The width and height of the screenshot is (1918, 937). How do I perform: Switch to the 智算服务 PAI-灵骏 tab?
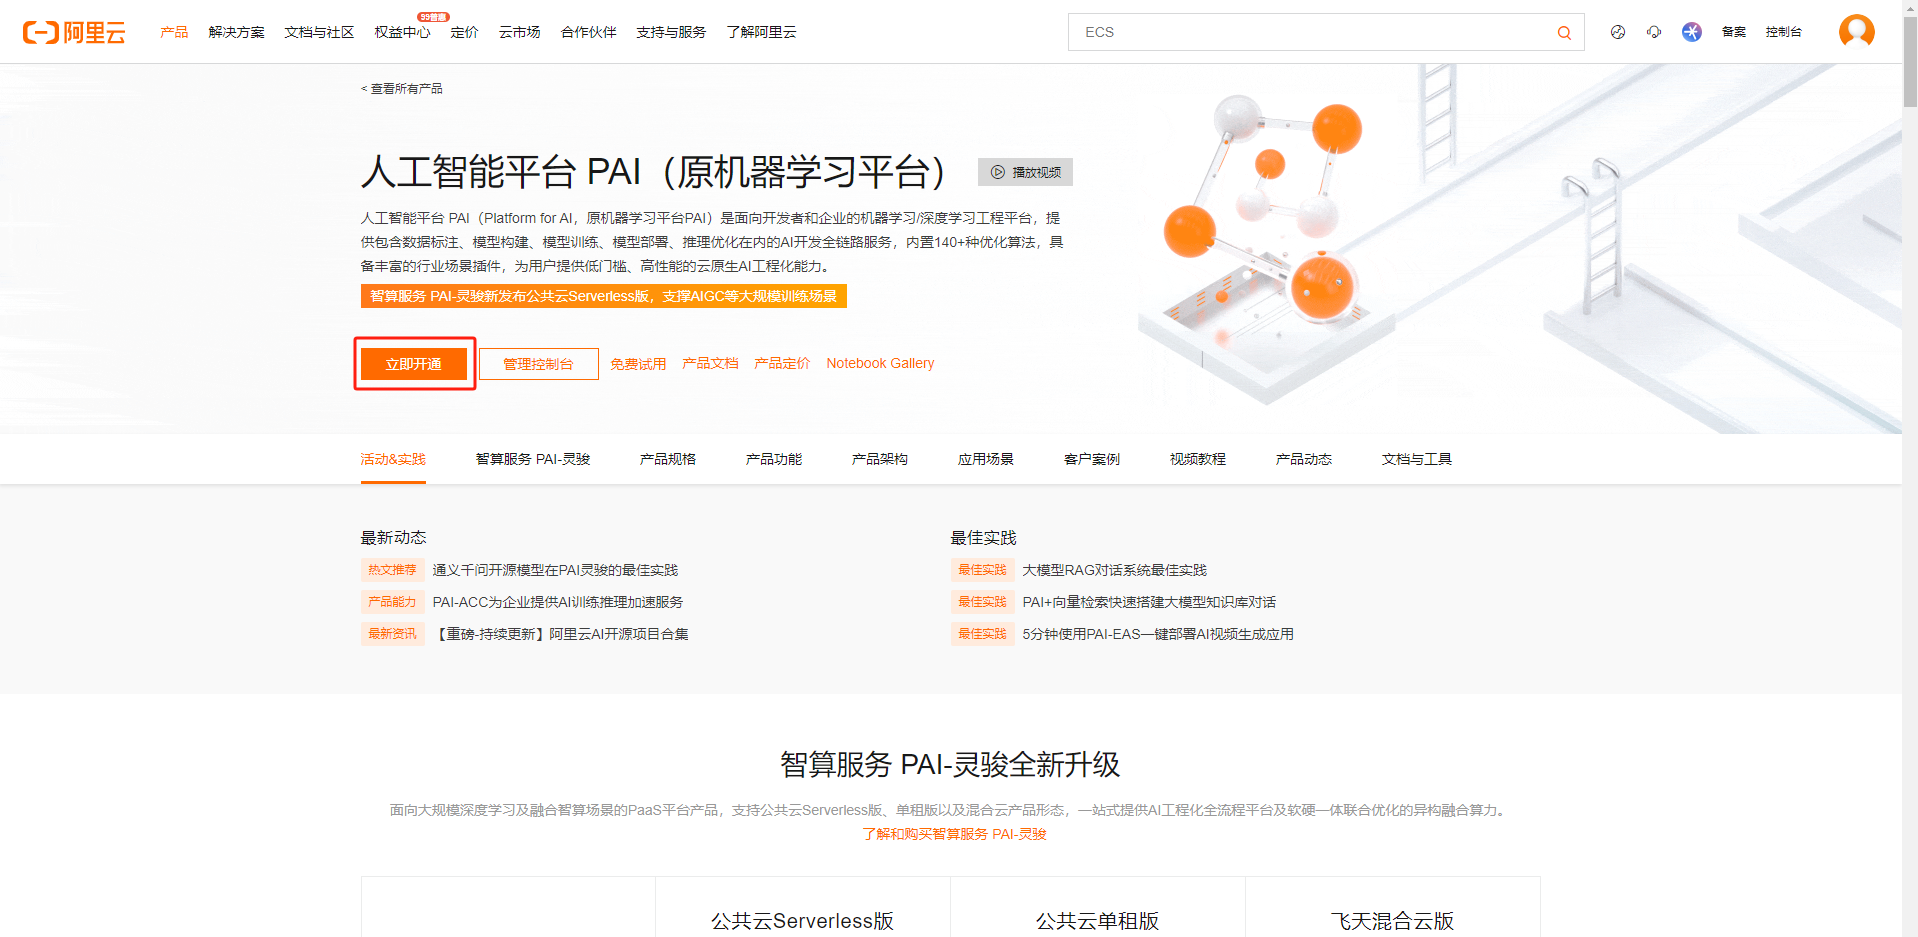coord(533,459)
